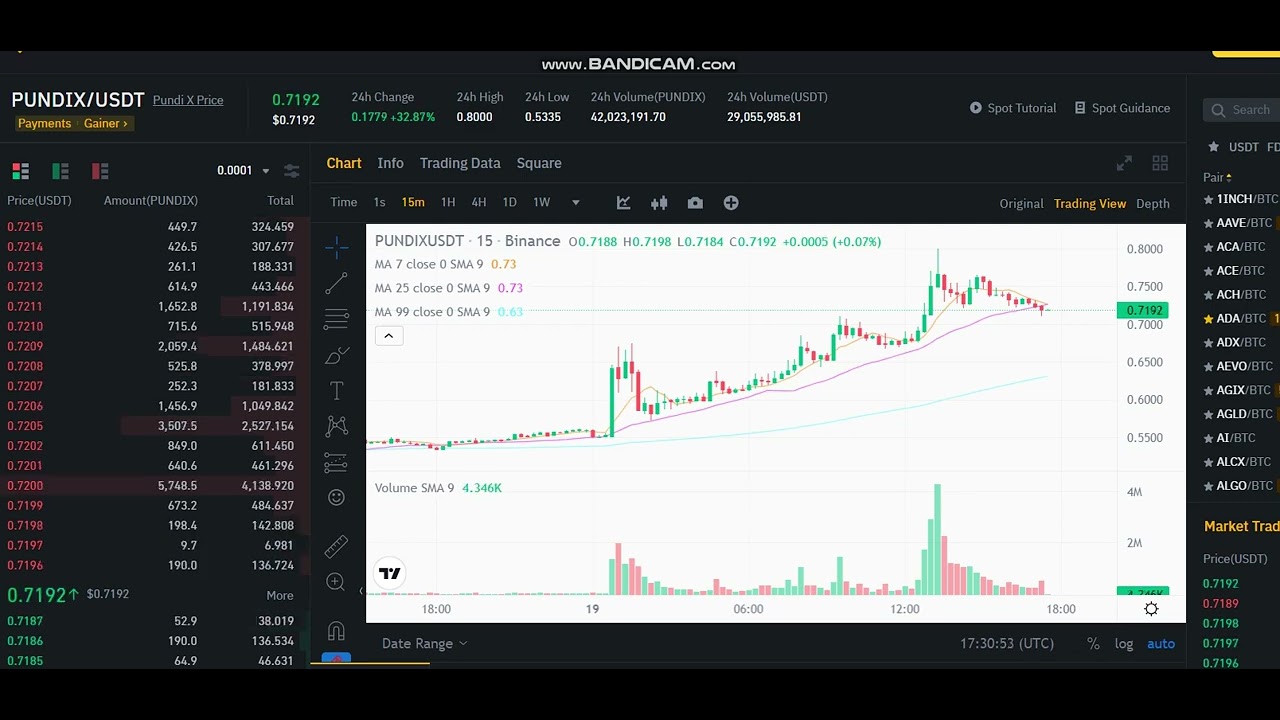The height and width of the screenshot is (720, 1280).
Task: Select the crosshair cursor tool
Action: [336, 247]
